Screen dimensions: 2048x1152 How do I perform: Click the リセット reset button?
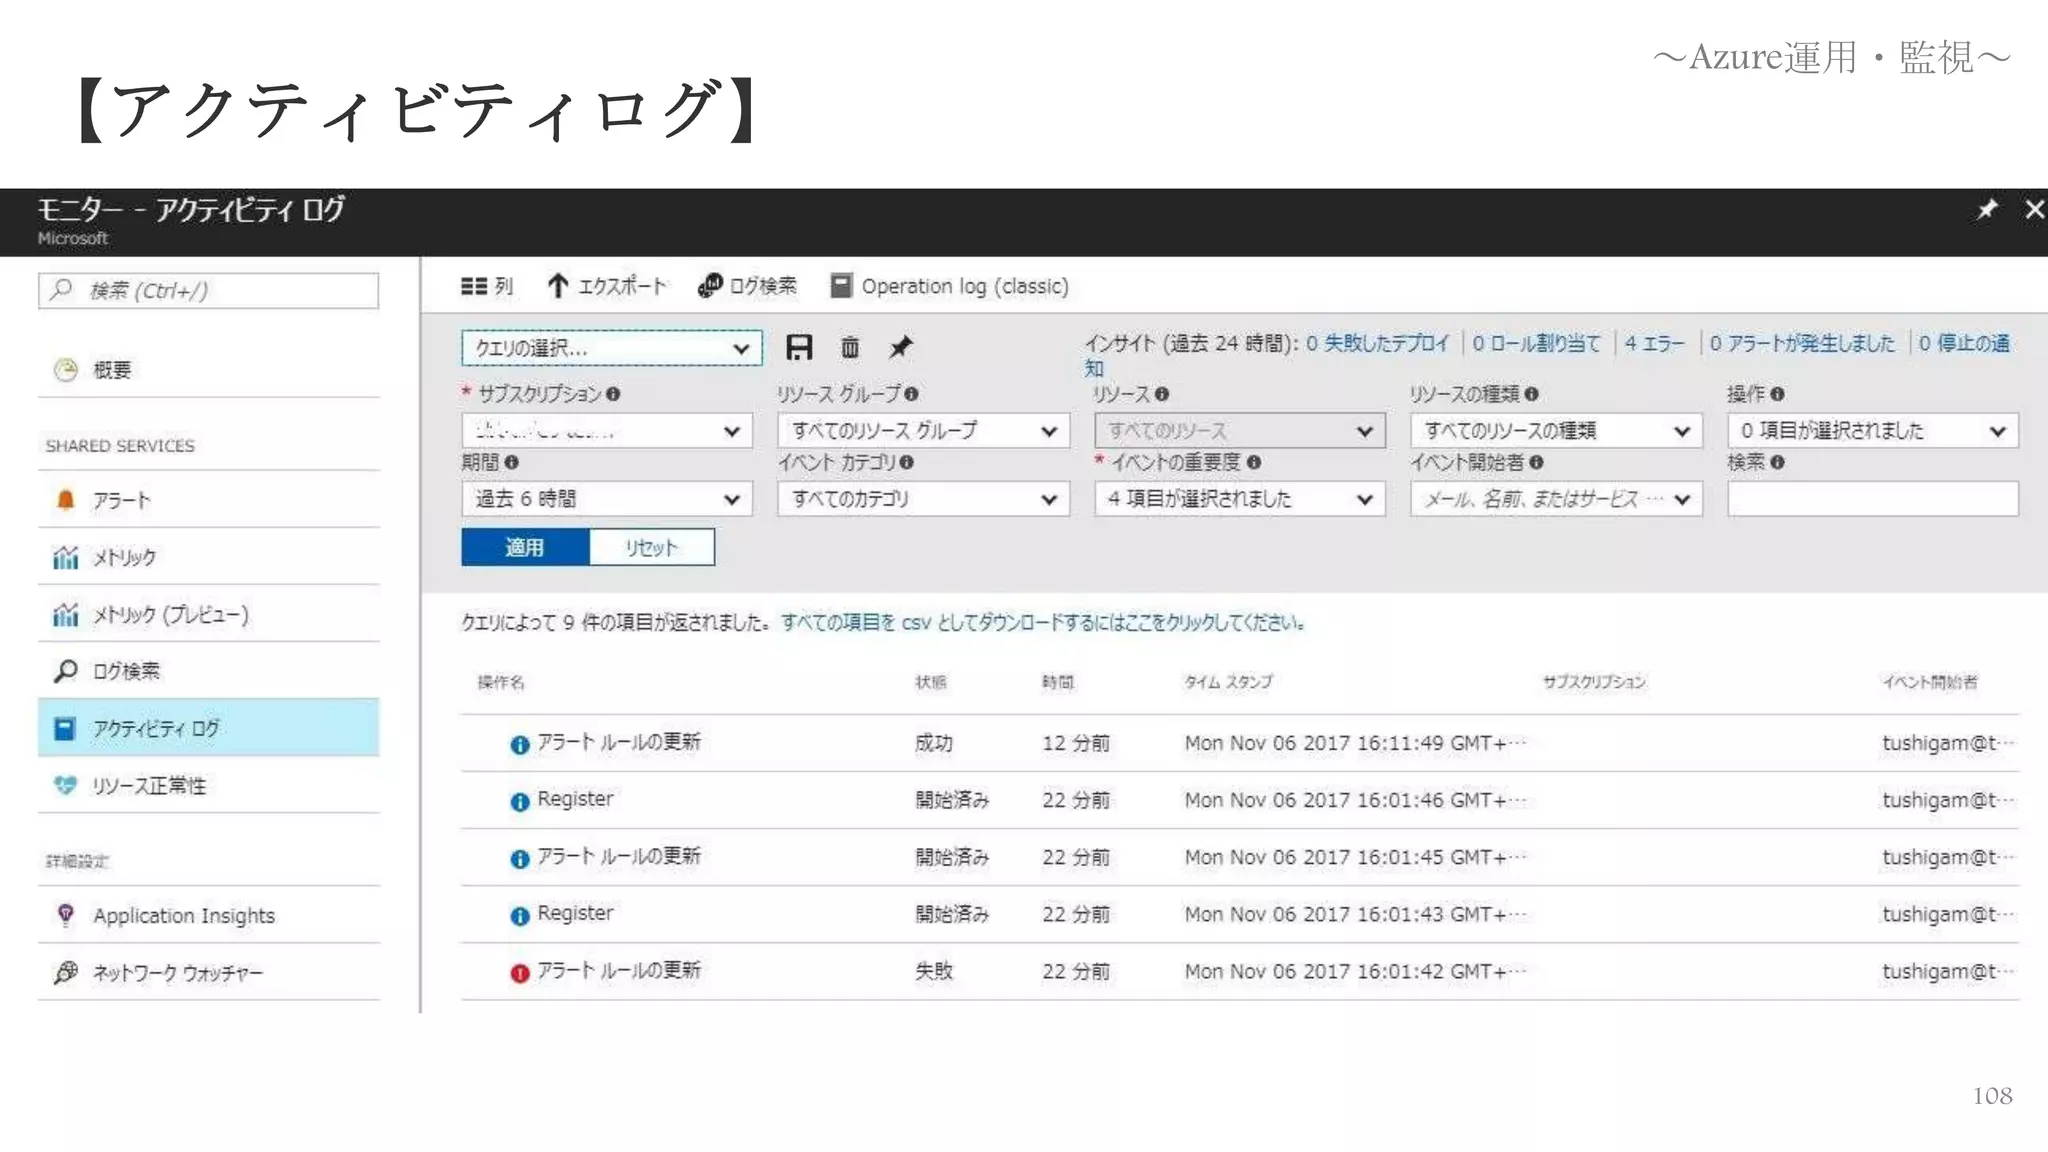[652, 548]
